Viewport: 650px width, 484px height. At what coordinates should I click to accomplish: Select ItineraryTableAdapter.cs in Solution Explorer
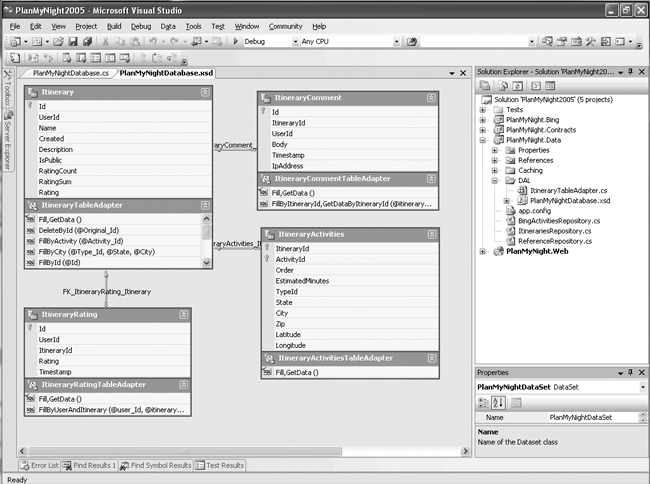coord(568,191)
